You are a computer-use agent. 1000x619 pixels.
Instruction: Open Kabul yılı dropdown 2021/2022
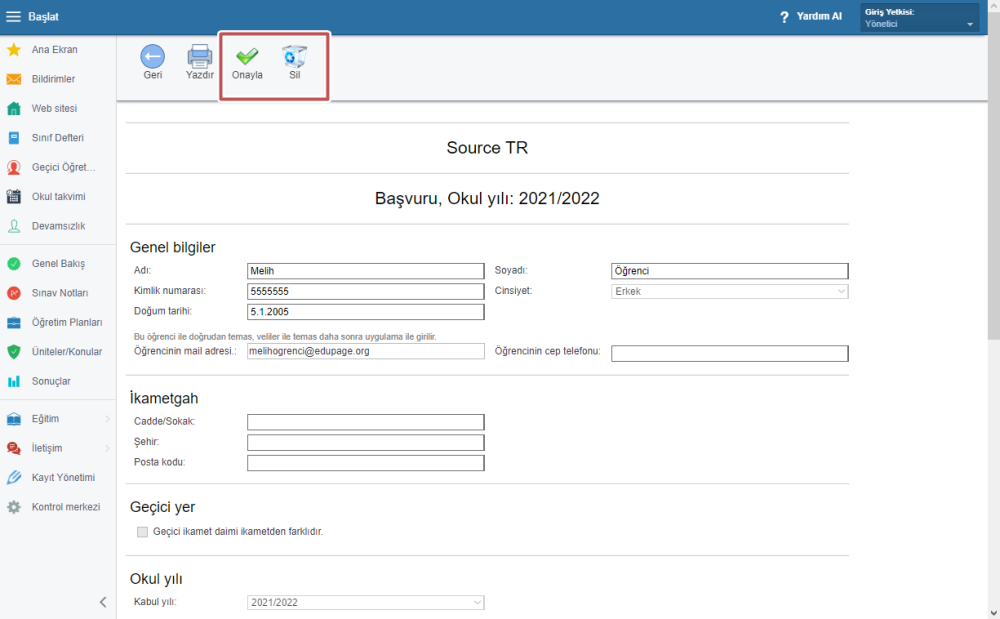(365, 602)
